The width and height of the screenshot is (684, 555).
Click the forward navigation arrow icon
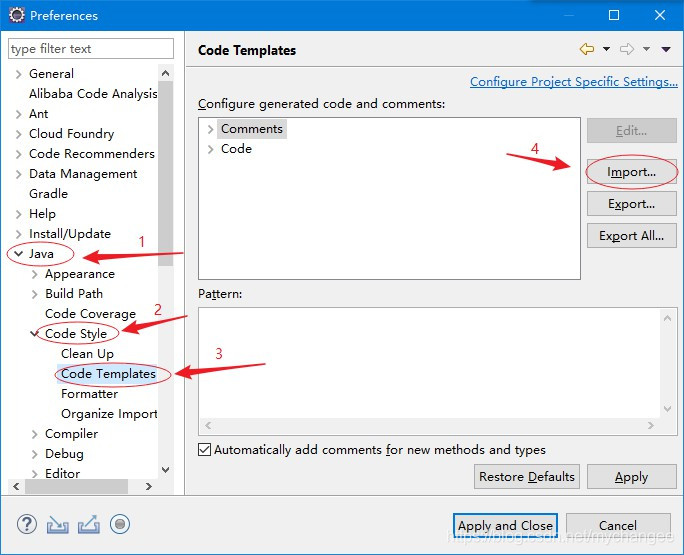pyautogui.click(x=627, y=49)
